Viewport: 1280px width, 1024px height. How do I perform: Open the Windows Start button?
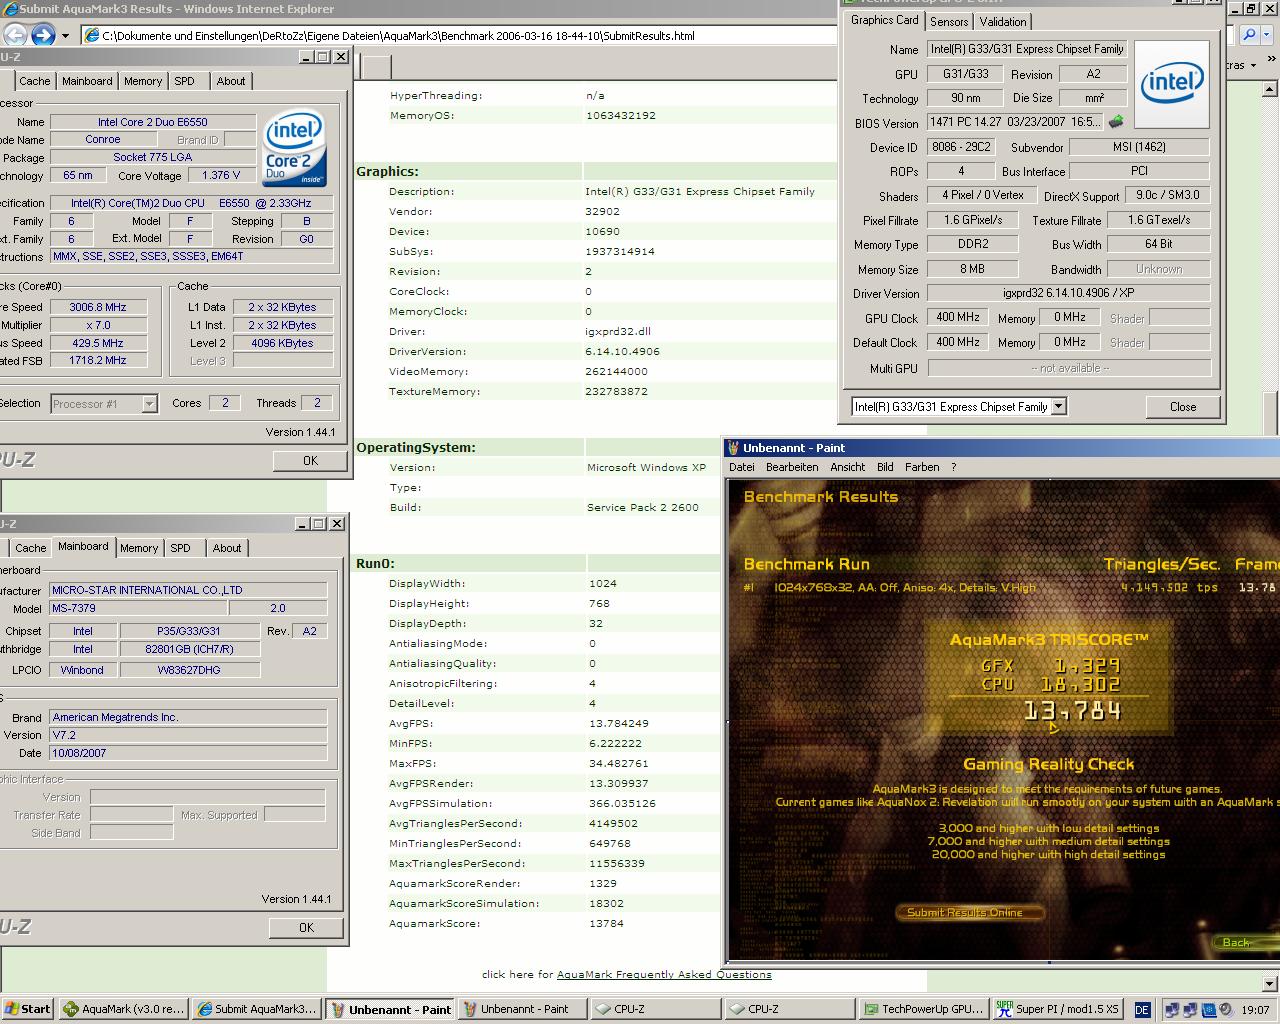28,1009
